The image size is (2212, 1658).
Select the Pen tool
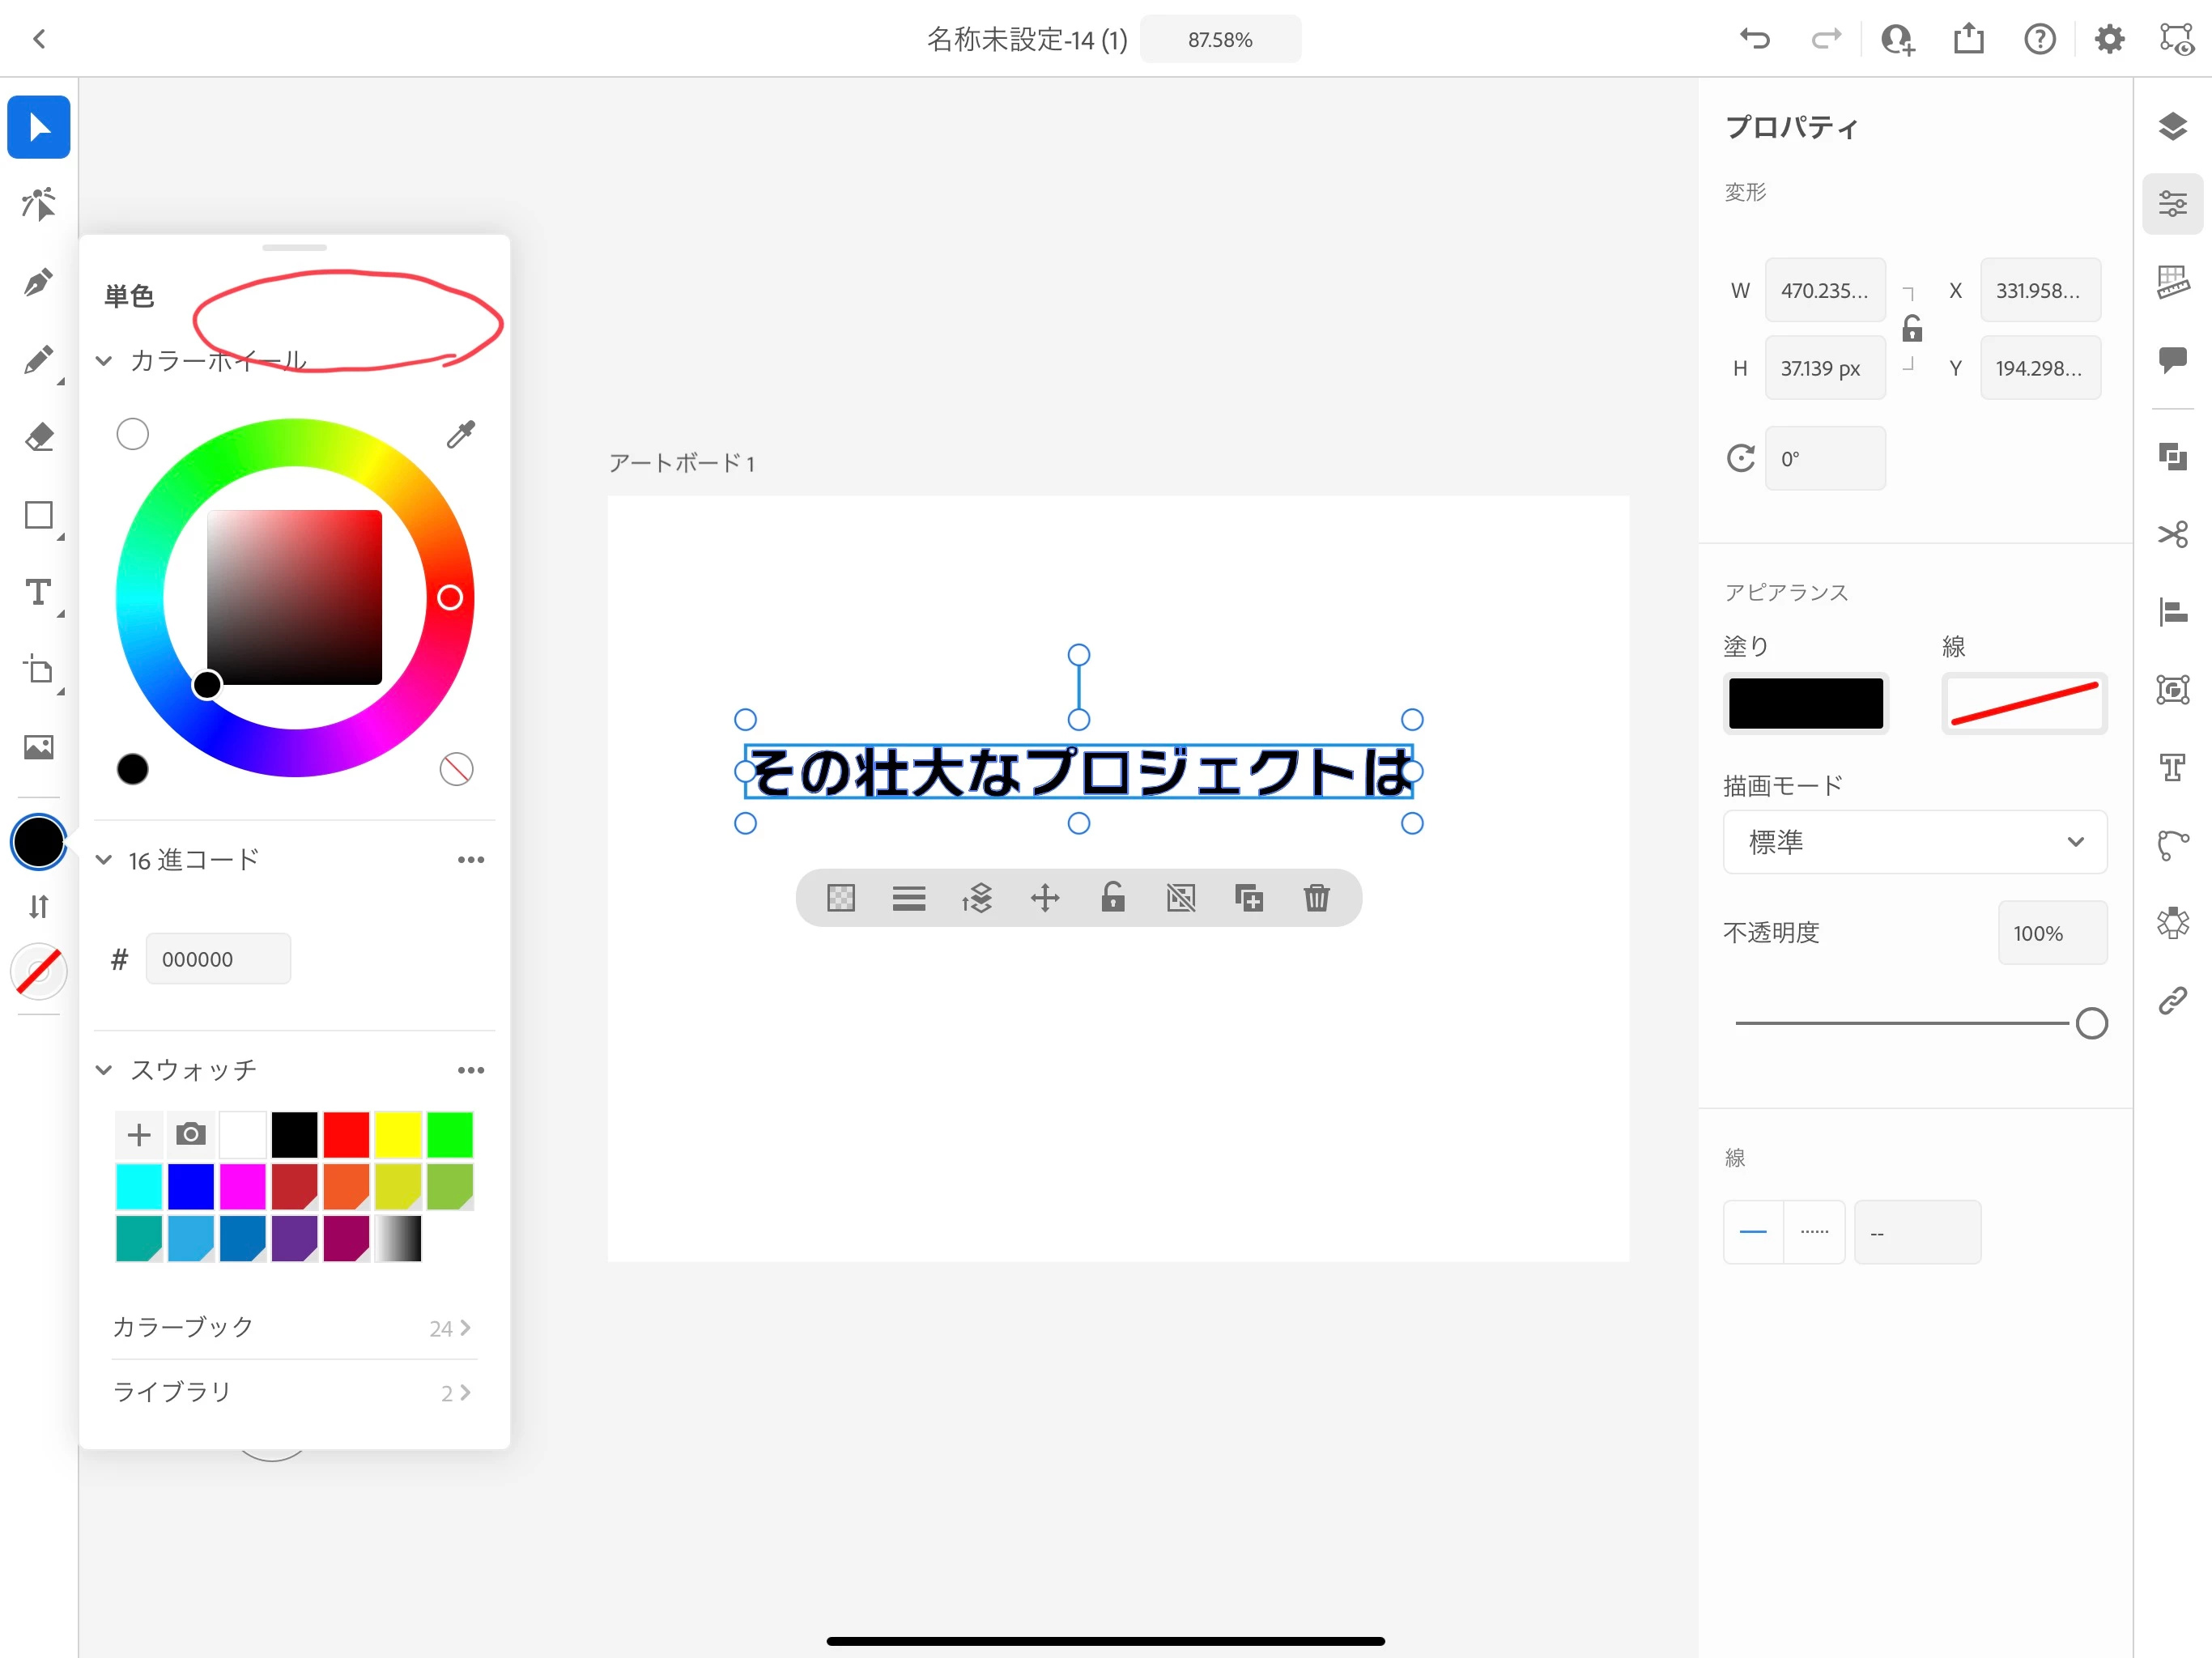[38, 283]
